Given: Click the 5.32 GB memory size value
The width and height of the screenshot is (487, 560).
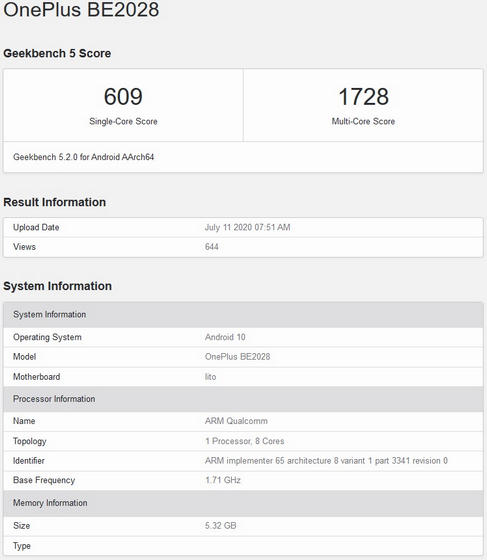Looking at the screenshot, I should click(x=221, y=526).
